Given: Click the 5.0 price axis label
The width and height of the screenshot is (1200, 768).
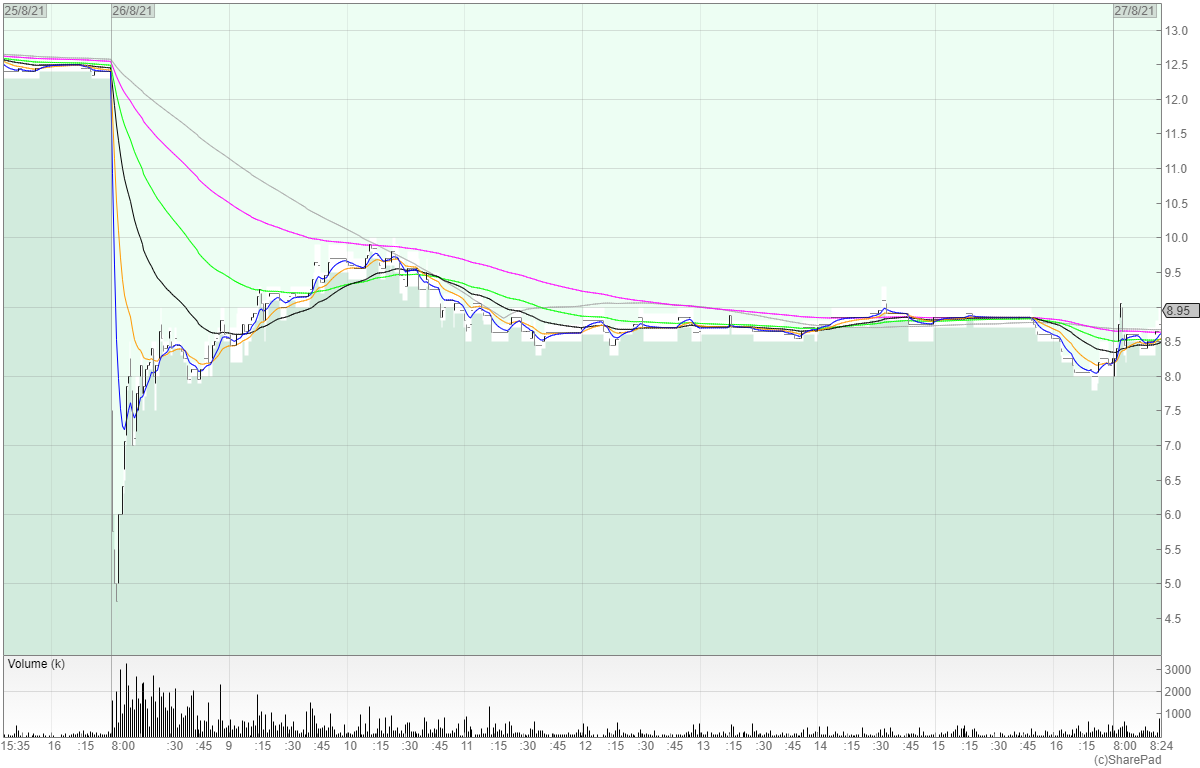Looking at the screenshot, I should point(1174,584).
